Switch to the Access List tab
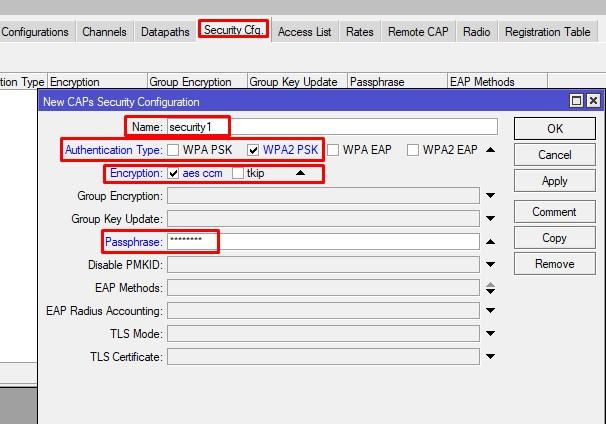Image resolution: width=606 pixels, height=424 pixels. [x=304, y=32]
